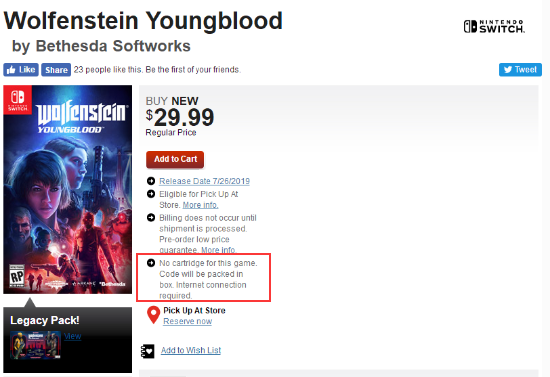
Task: Click the Facebook Like thumbs-up button
Action: 21,70
